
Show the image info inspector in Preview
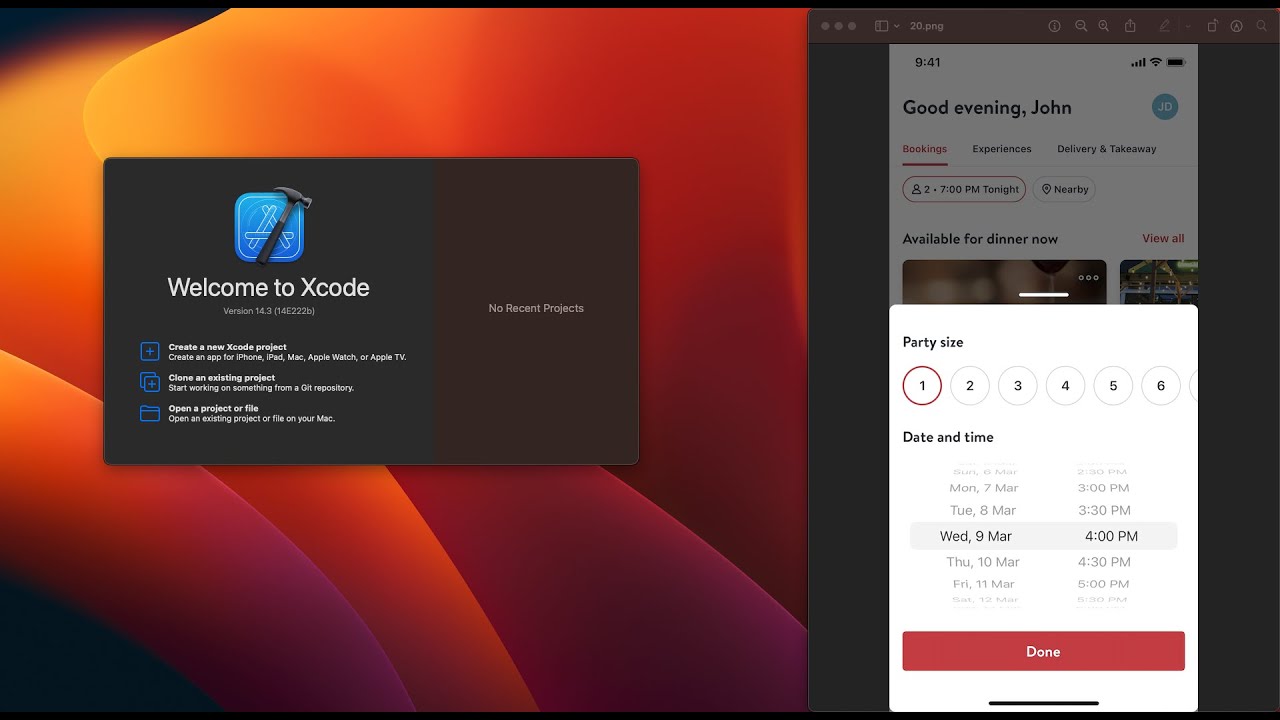[1054, 26]
